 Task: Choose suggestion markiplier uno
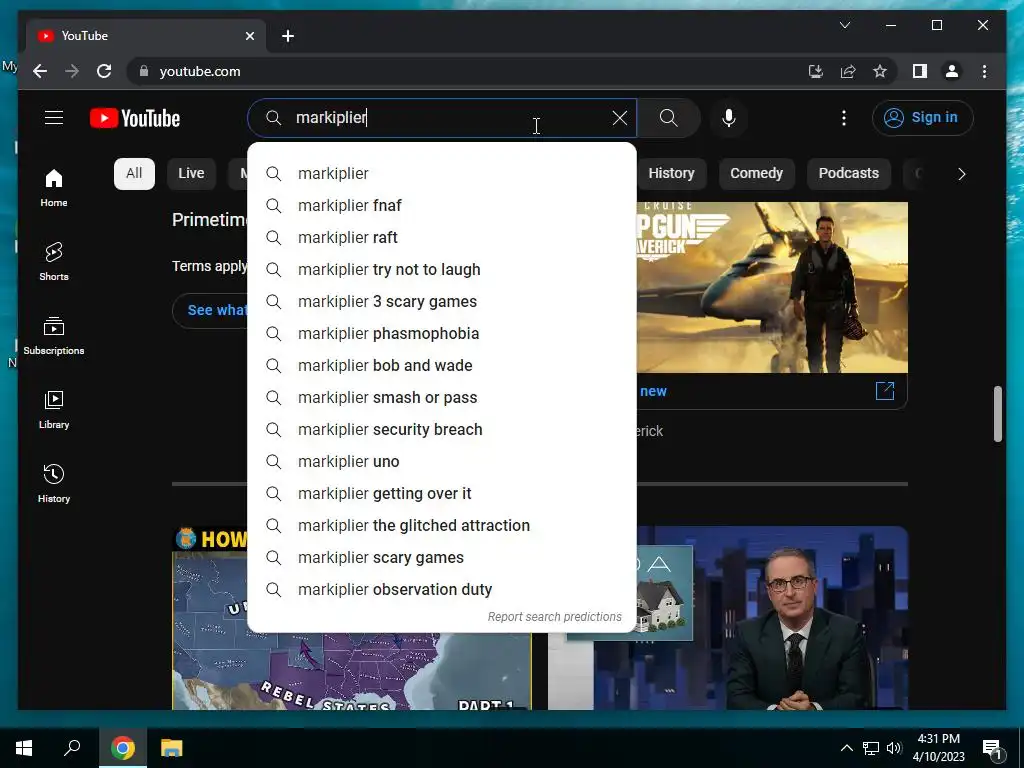442,461
